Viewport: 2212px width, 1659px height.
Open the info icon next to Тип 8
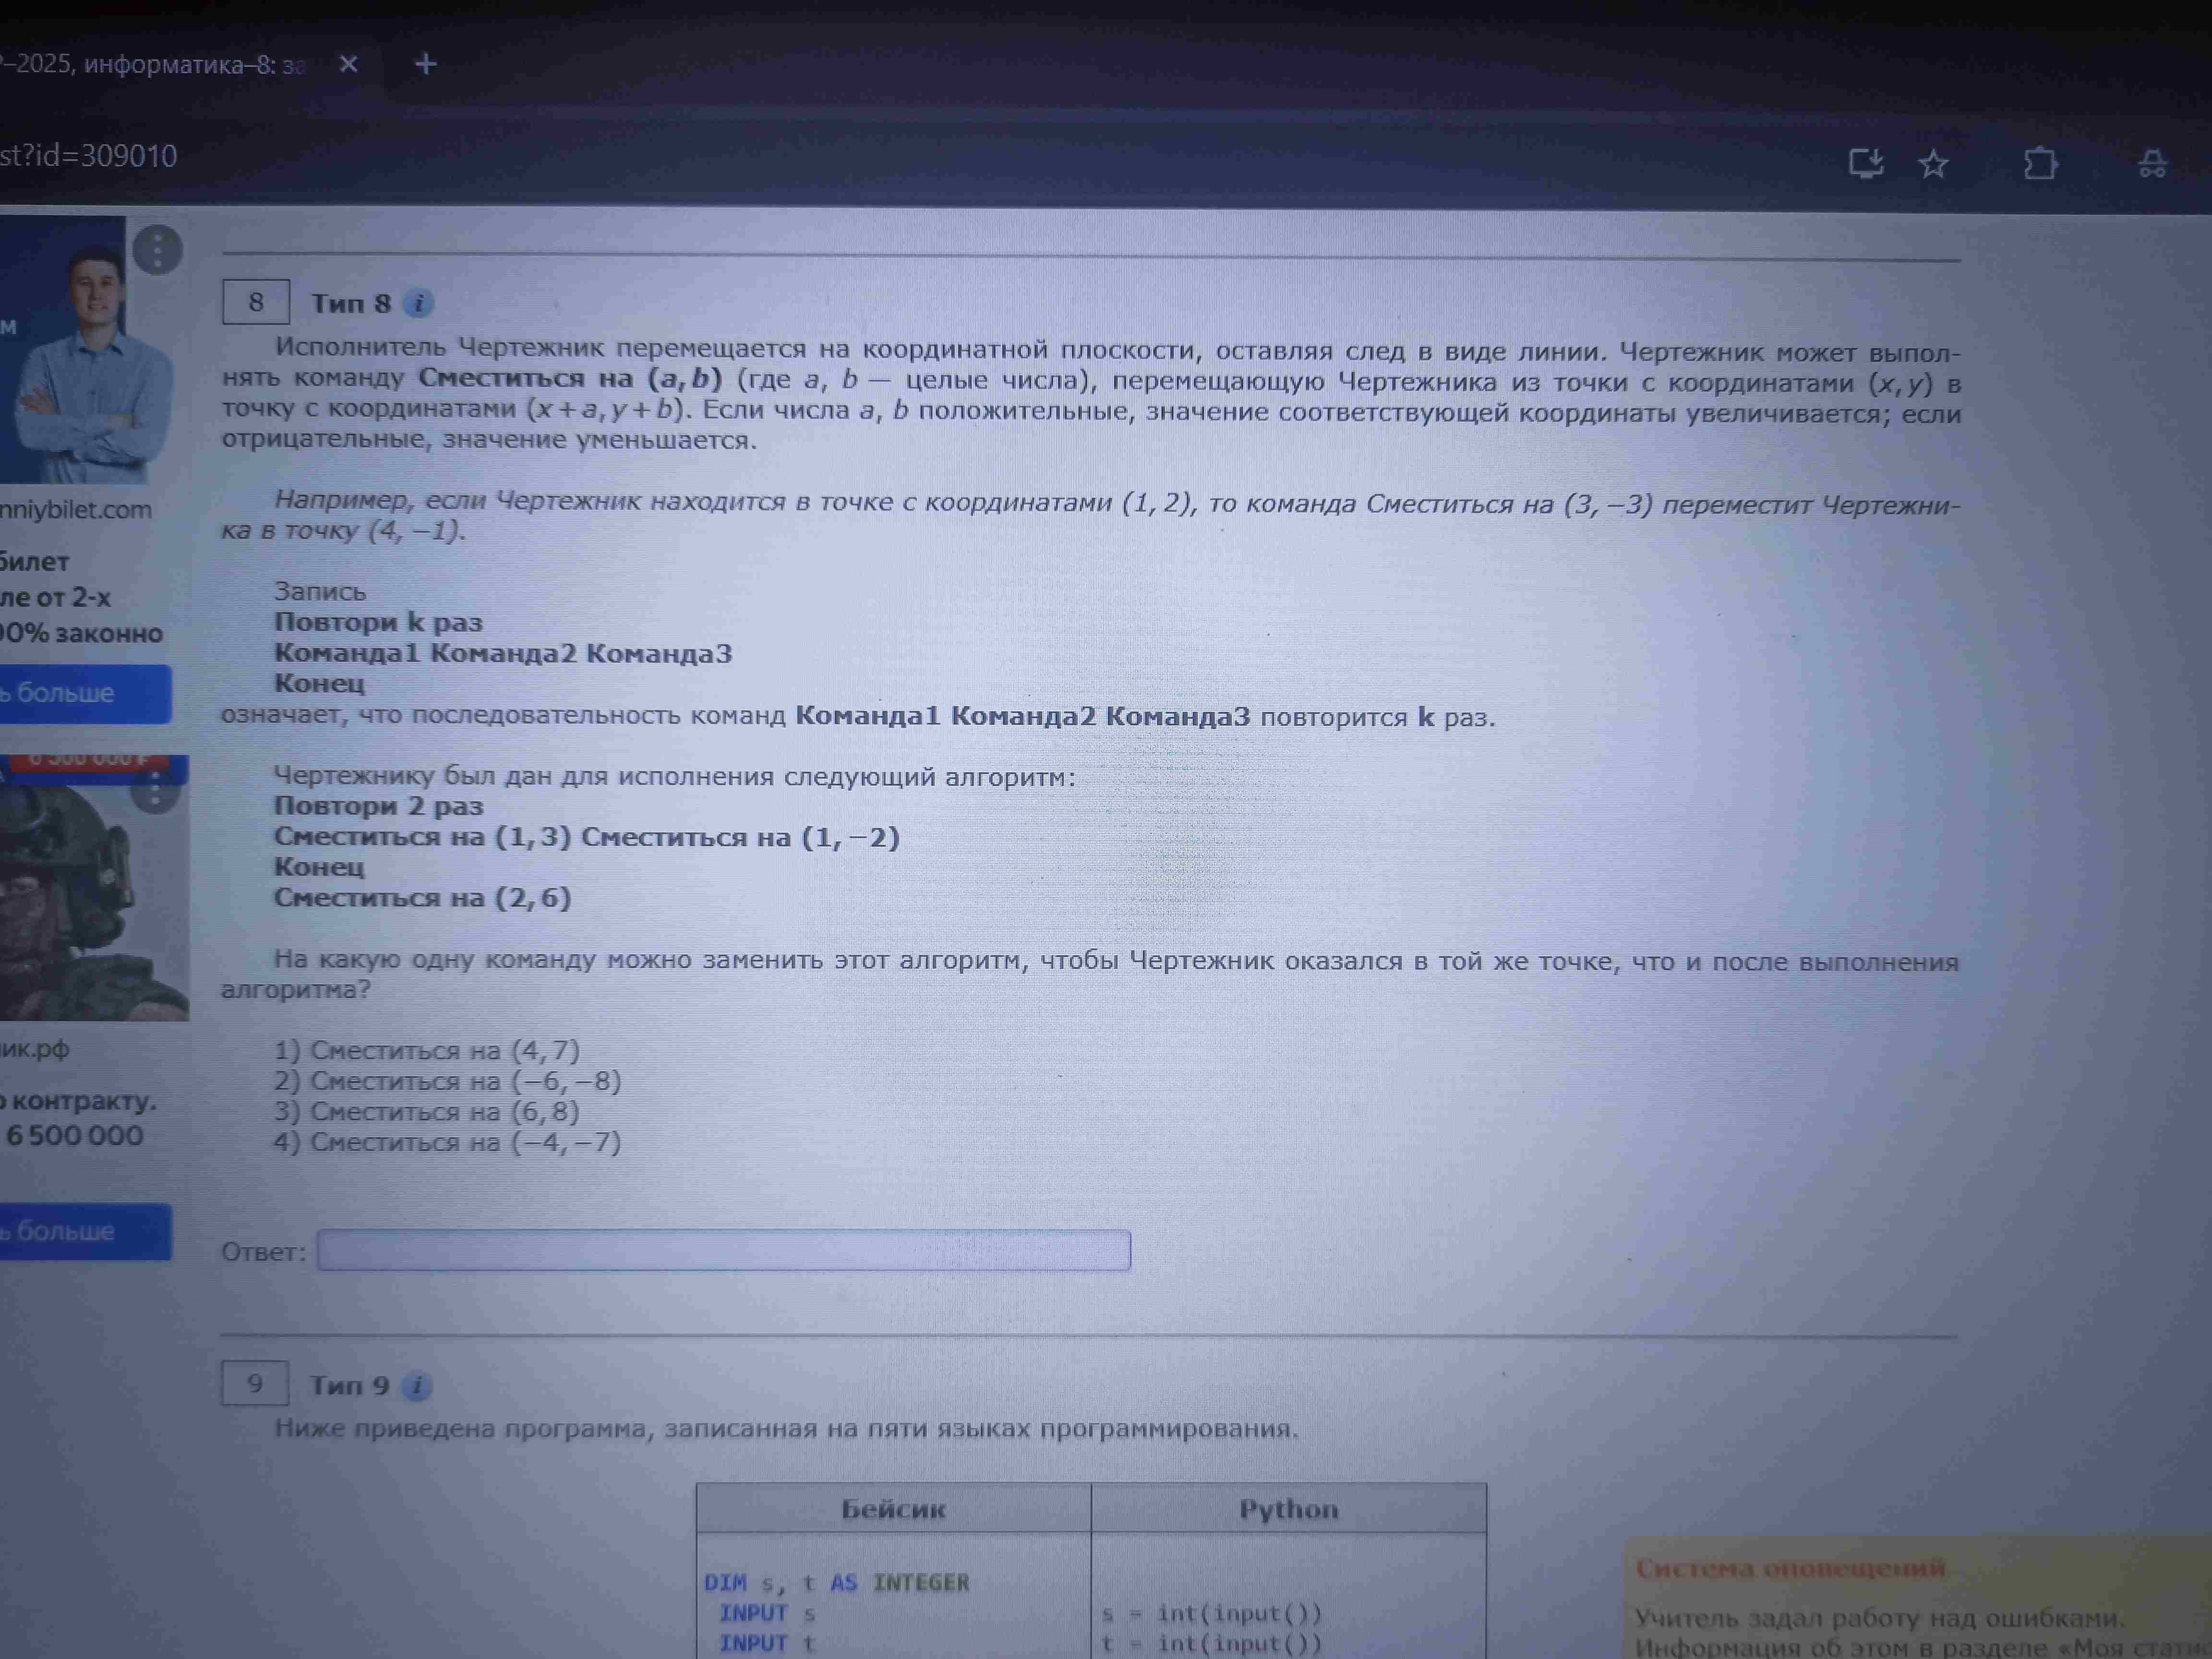[419, 303]
